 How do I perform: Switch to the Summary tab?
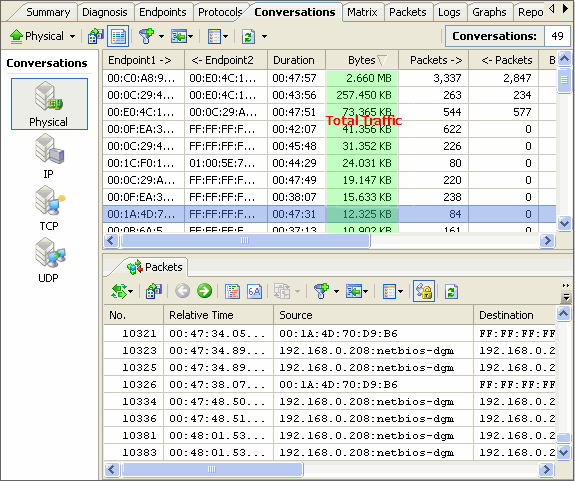click(x=48, y=12)
